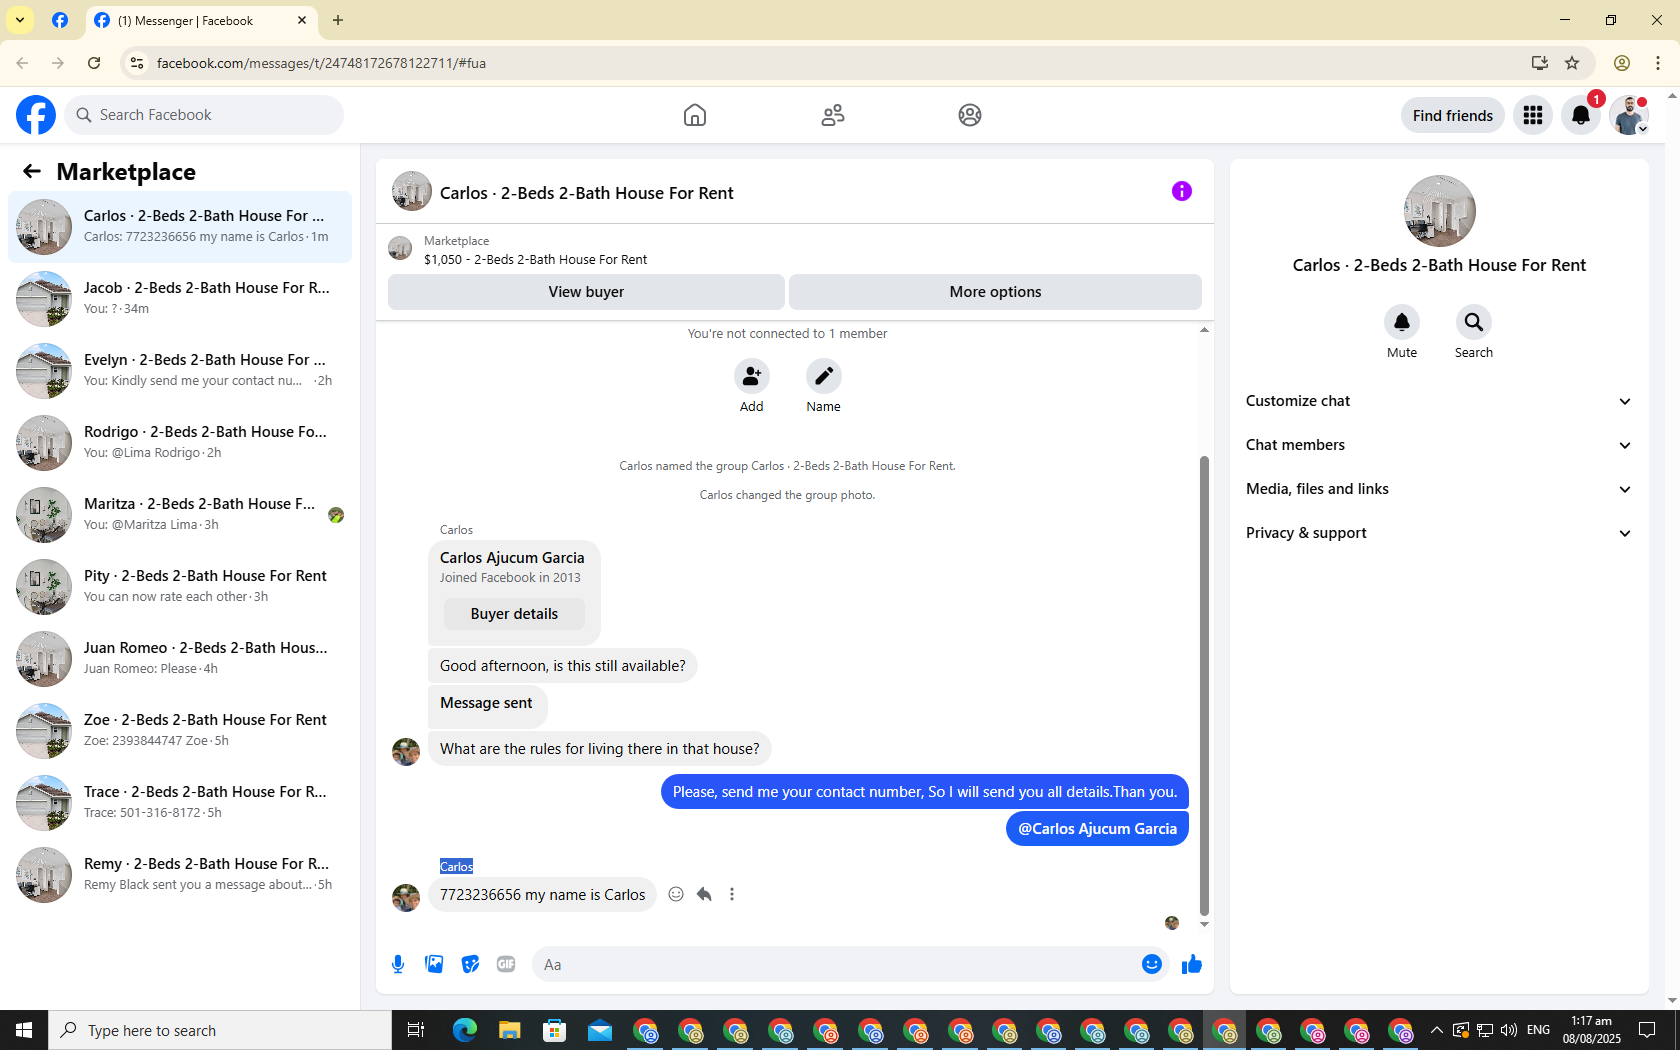The height and width of the screenshot is (1050, 1680).
Task: Open the Friends icon in top navigation
Action: point(833,115)
